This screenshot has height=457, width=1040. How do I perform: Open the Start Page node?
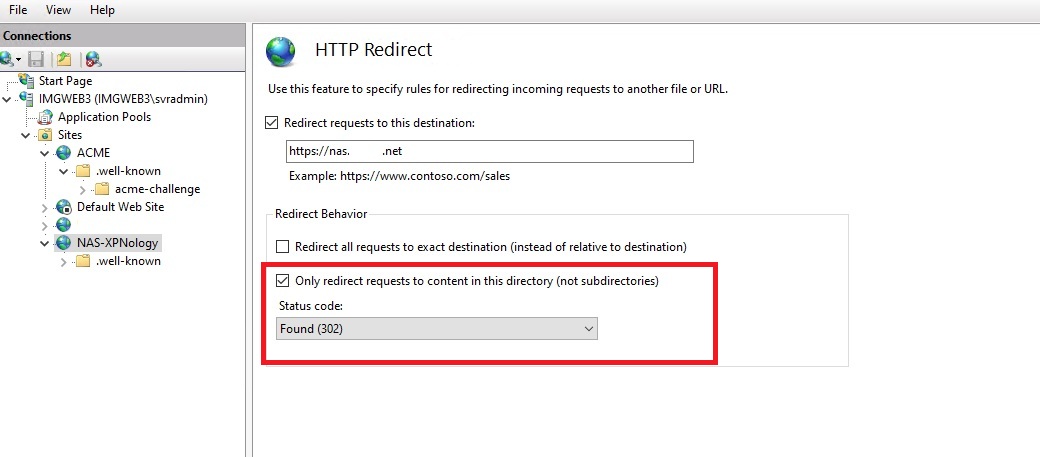(65, 81)
